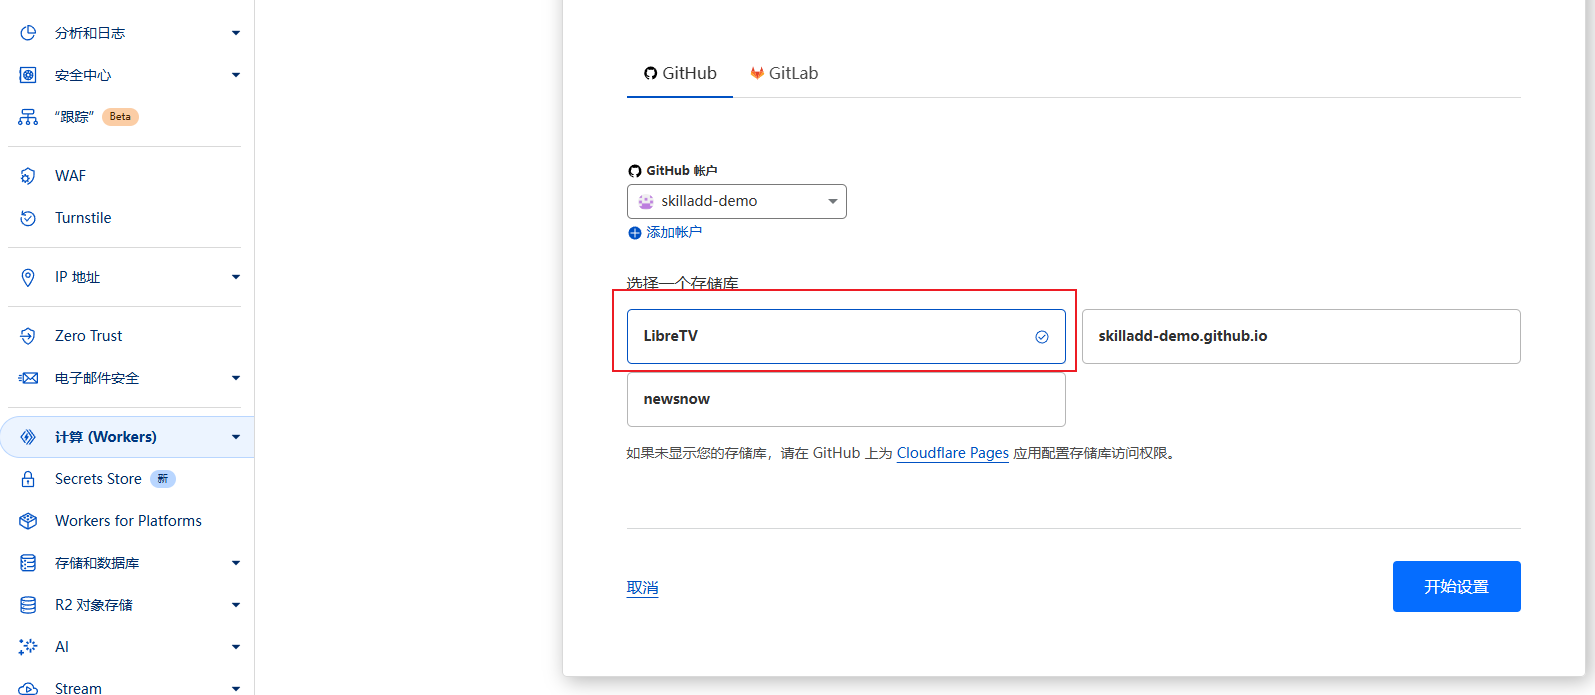Click the AI sparkle icon
Image resolution: width=1595 pixels, height=695 pixels.
28,647
